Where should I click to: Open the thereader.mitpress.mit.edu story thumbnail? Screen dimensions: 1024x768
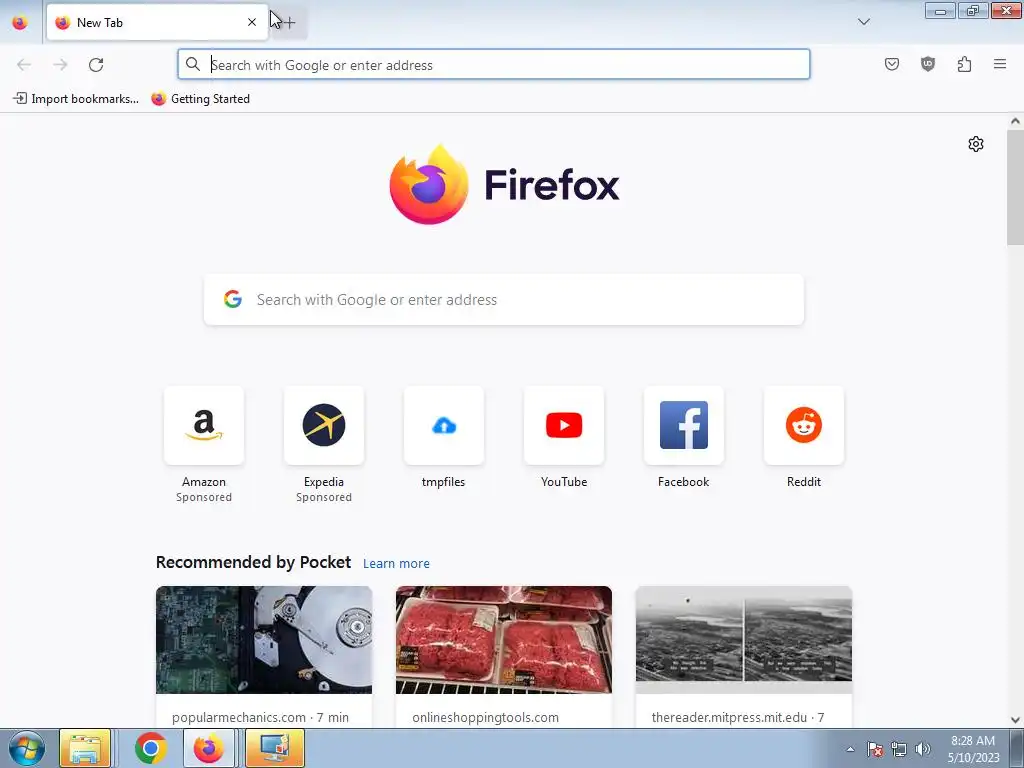(744, 640)
